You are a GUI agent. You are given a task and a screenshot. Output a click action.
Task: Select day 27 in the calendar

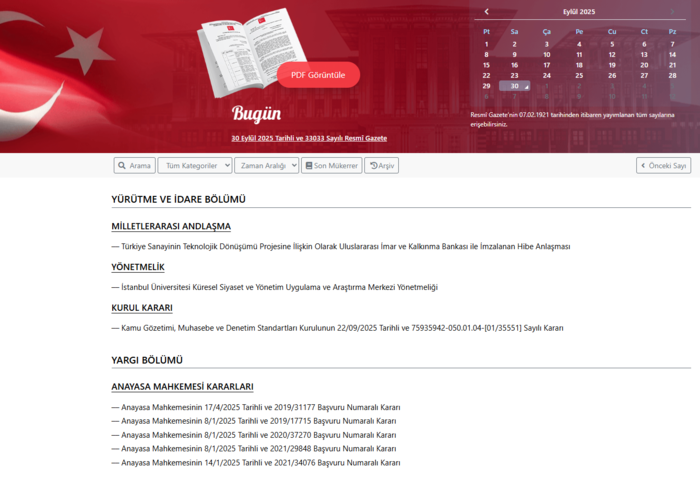(x=644, y=75)
